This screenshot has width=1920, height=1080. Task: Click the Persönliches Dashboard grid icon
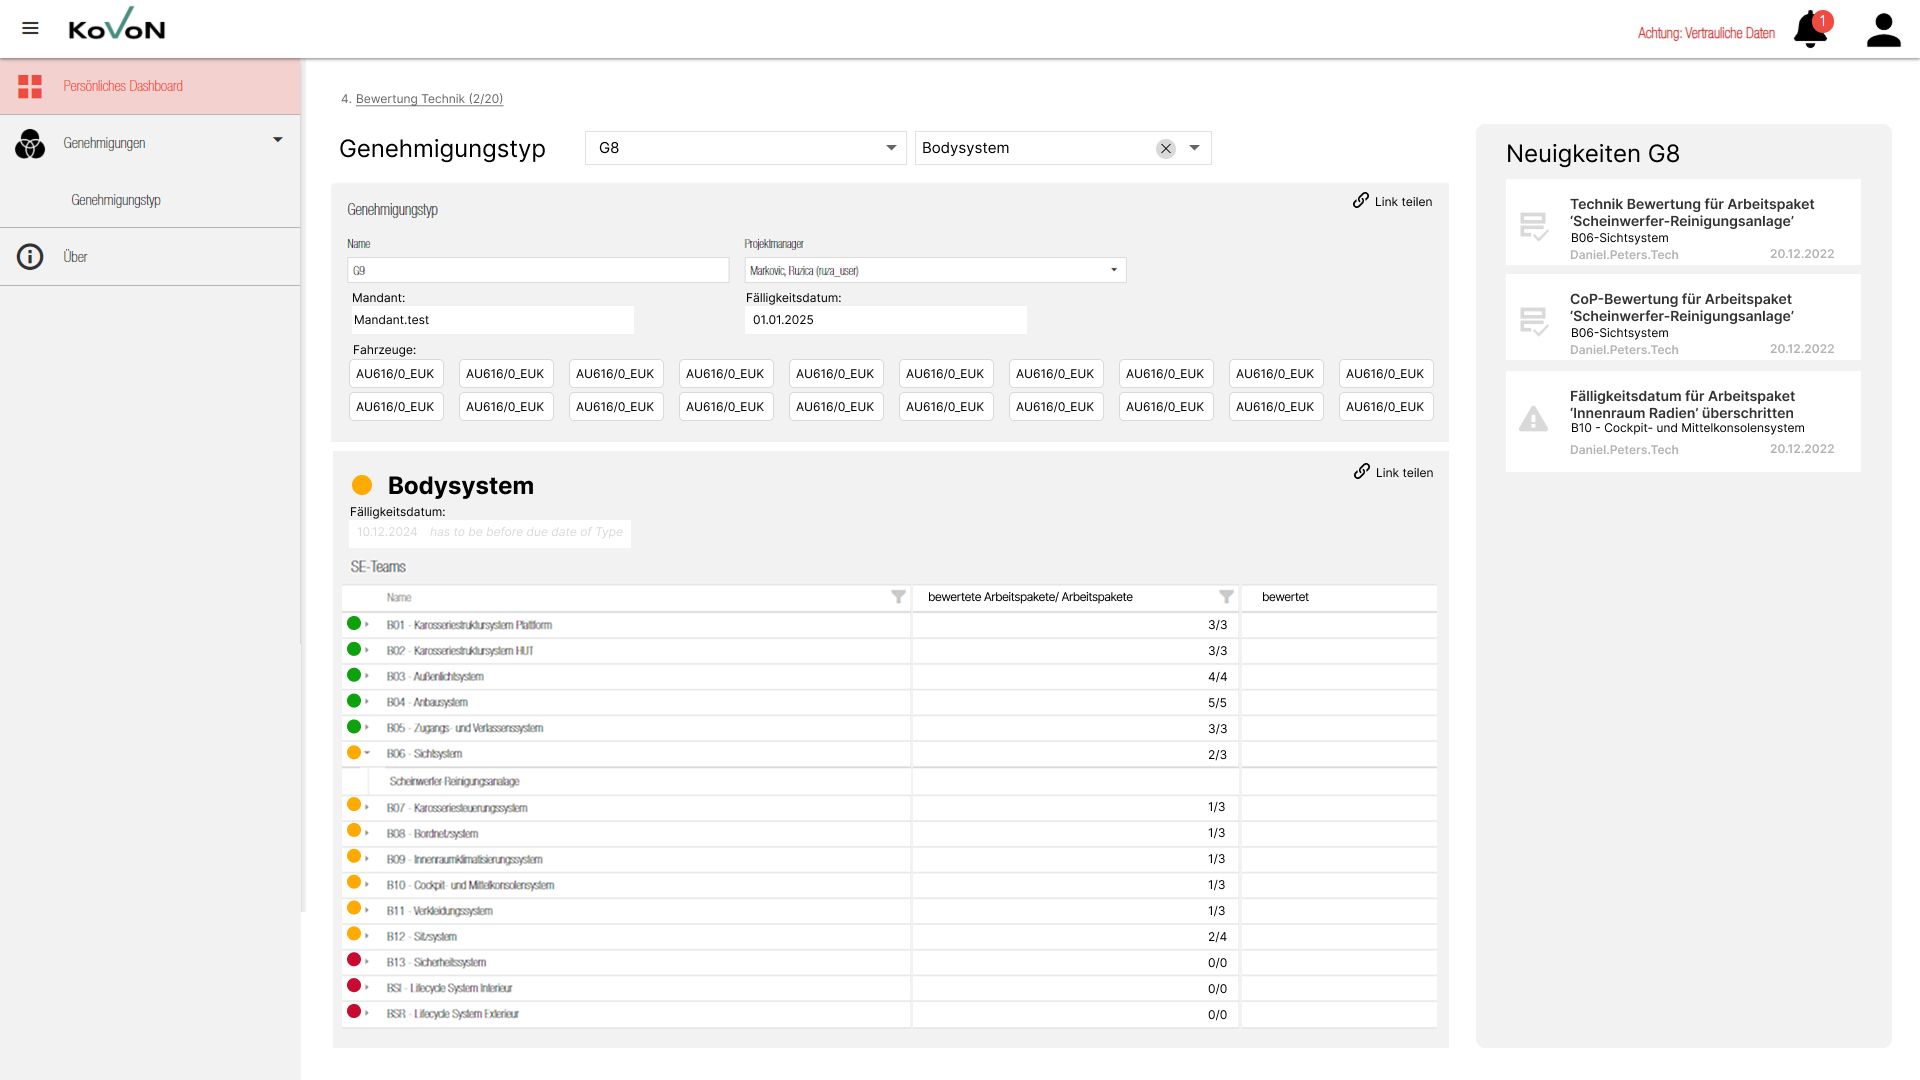[30, 86]
